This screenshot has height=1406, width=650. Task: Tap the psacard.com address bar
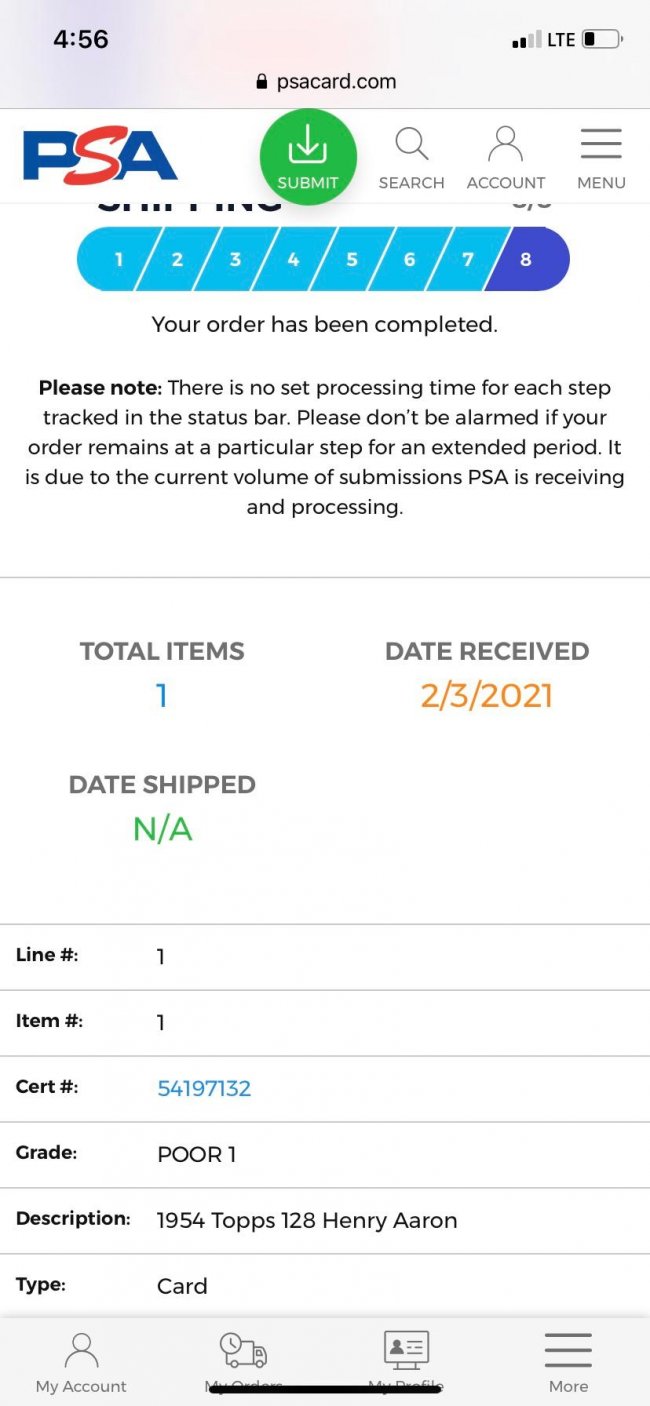pos(325,82)
